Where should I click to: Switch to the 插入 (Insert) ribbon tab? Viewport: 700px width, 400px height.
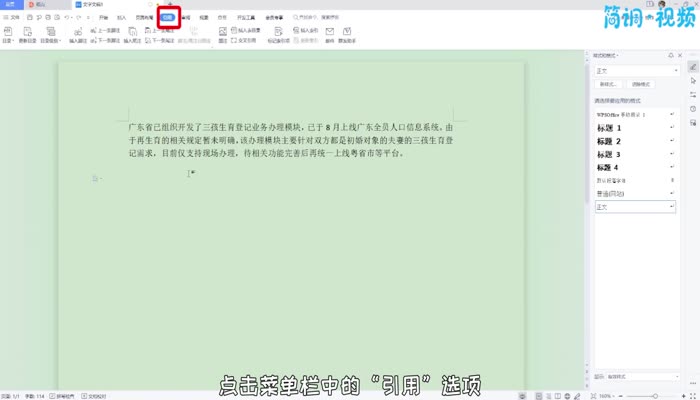[121, 17]
